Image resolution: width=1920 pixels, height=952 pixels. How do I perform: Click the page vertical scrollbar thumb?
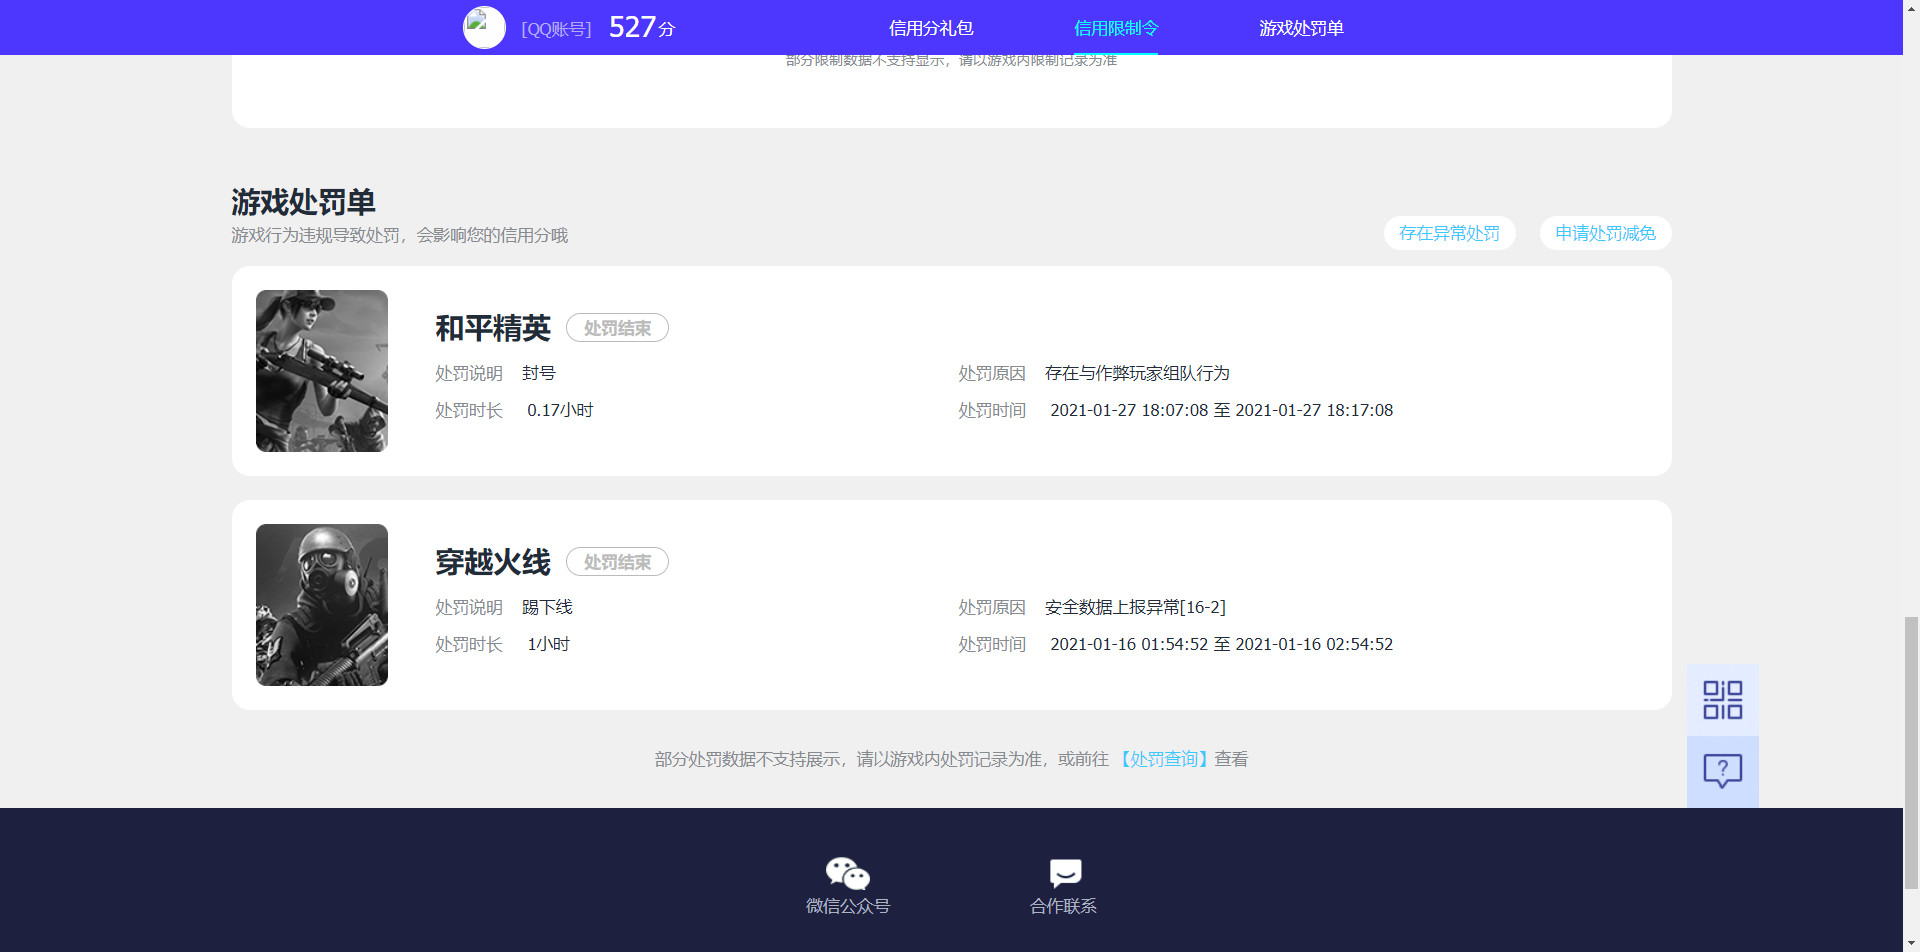(x=1911, y=752)
